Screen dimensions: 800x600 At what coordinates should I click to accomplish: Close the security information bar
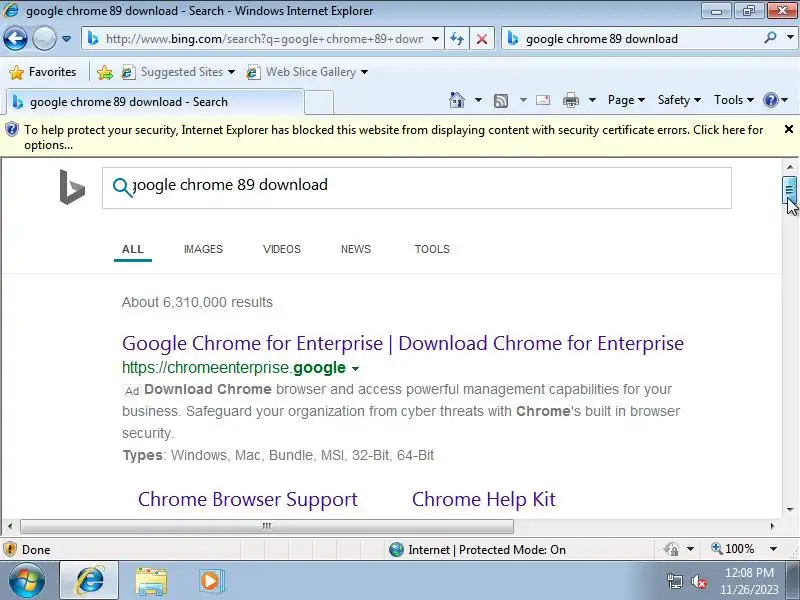pyautogui.click(x=789, y=129)
